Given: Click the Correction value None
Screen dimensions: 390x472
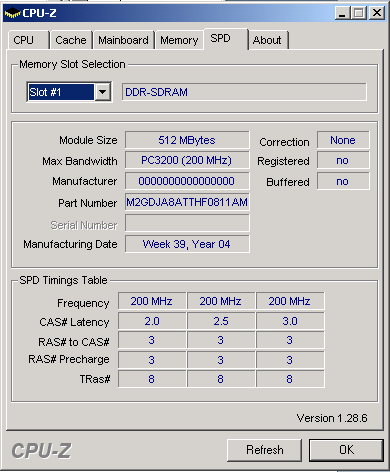Looking at the screenshot, I should 343,140.
